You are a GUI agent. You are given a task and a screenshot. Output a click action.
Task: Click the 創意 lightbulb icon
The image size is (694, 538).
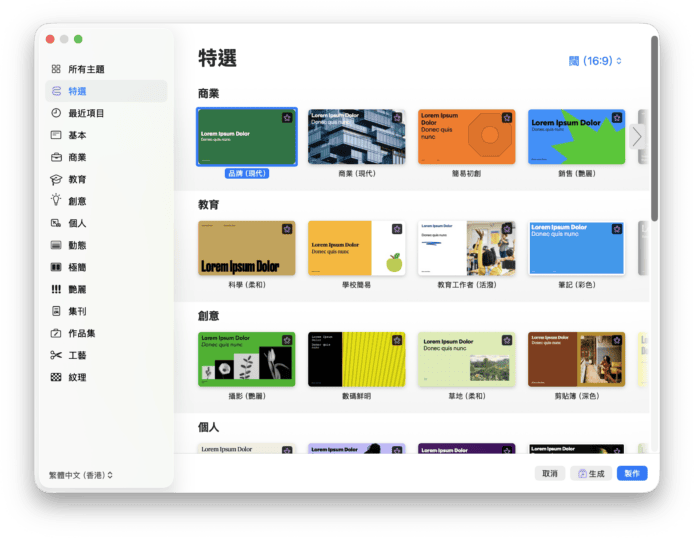point(56,201)
